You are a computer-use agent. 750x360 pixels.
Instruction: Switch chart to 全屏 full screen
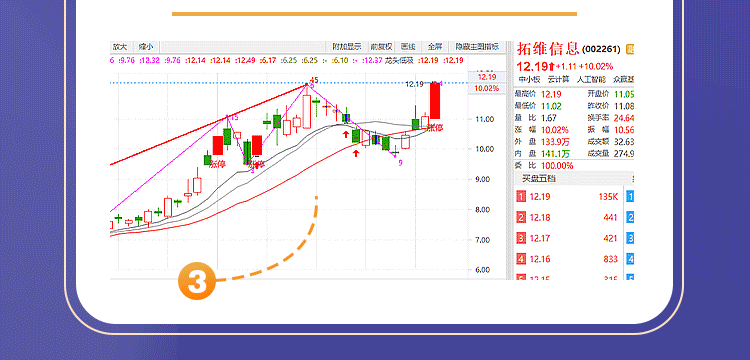(x=434, y=47)
